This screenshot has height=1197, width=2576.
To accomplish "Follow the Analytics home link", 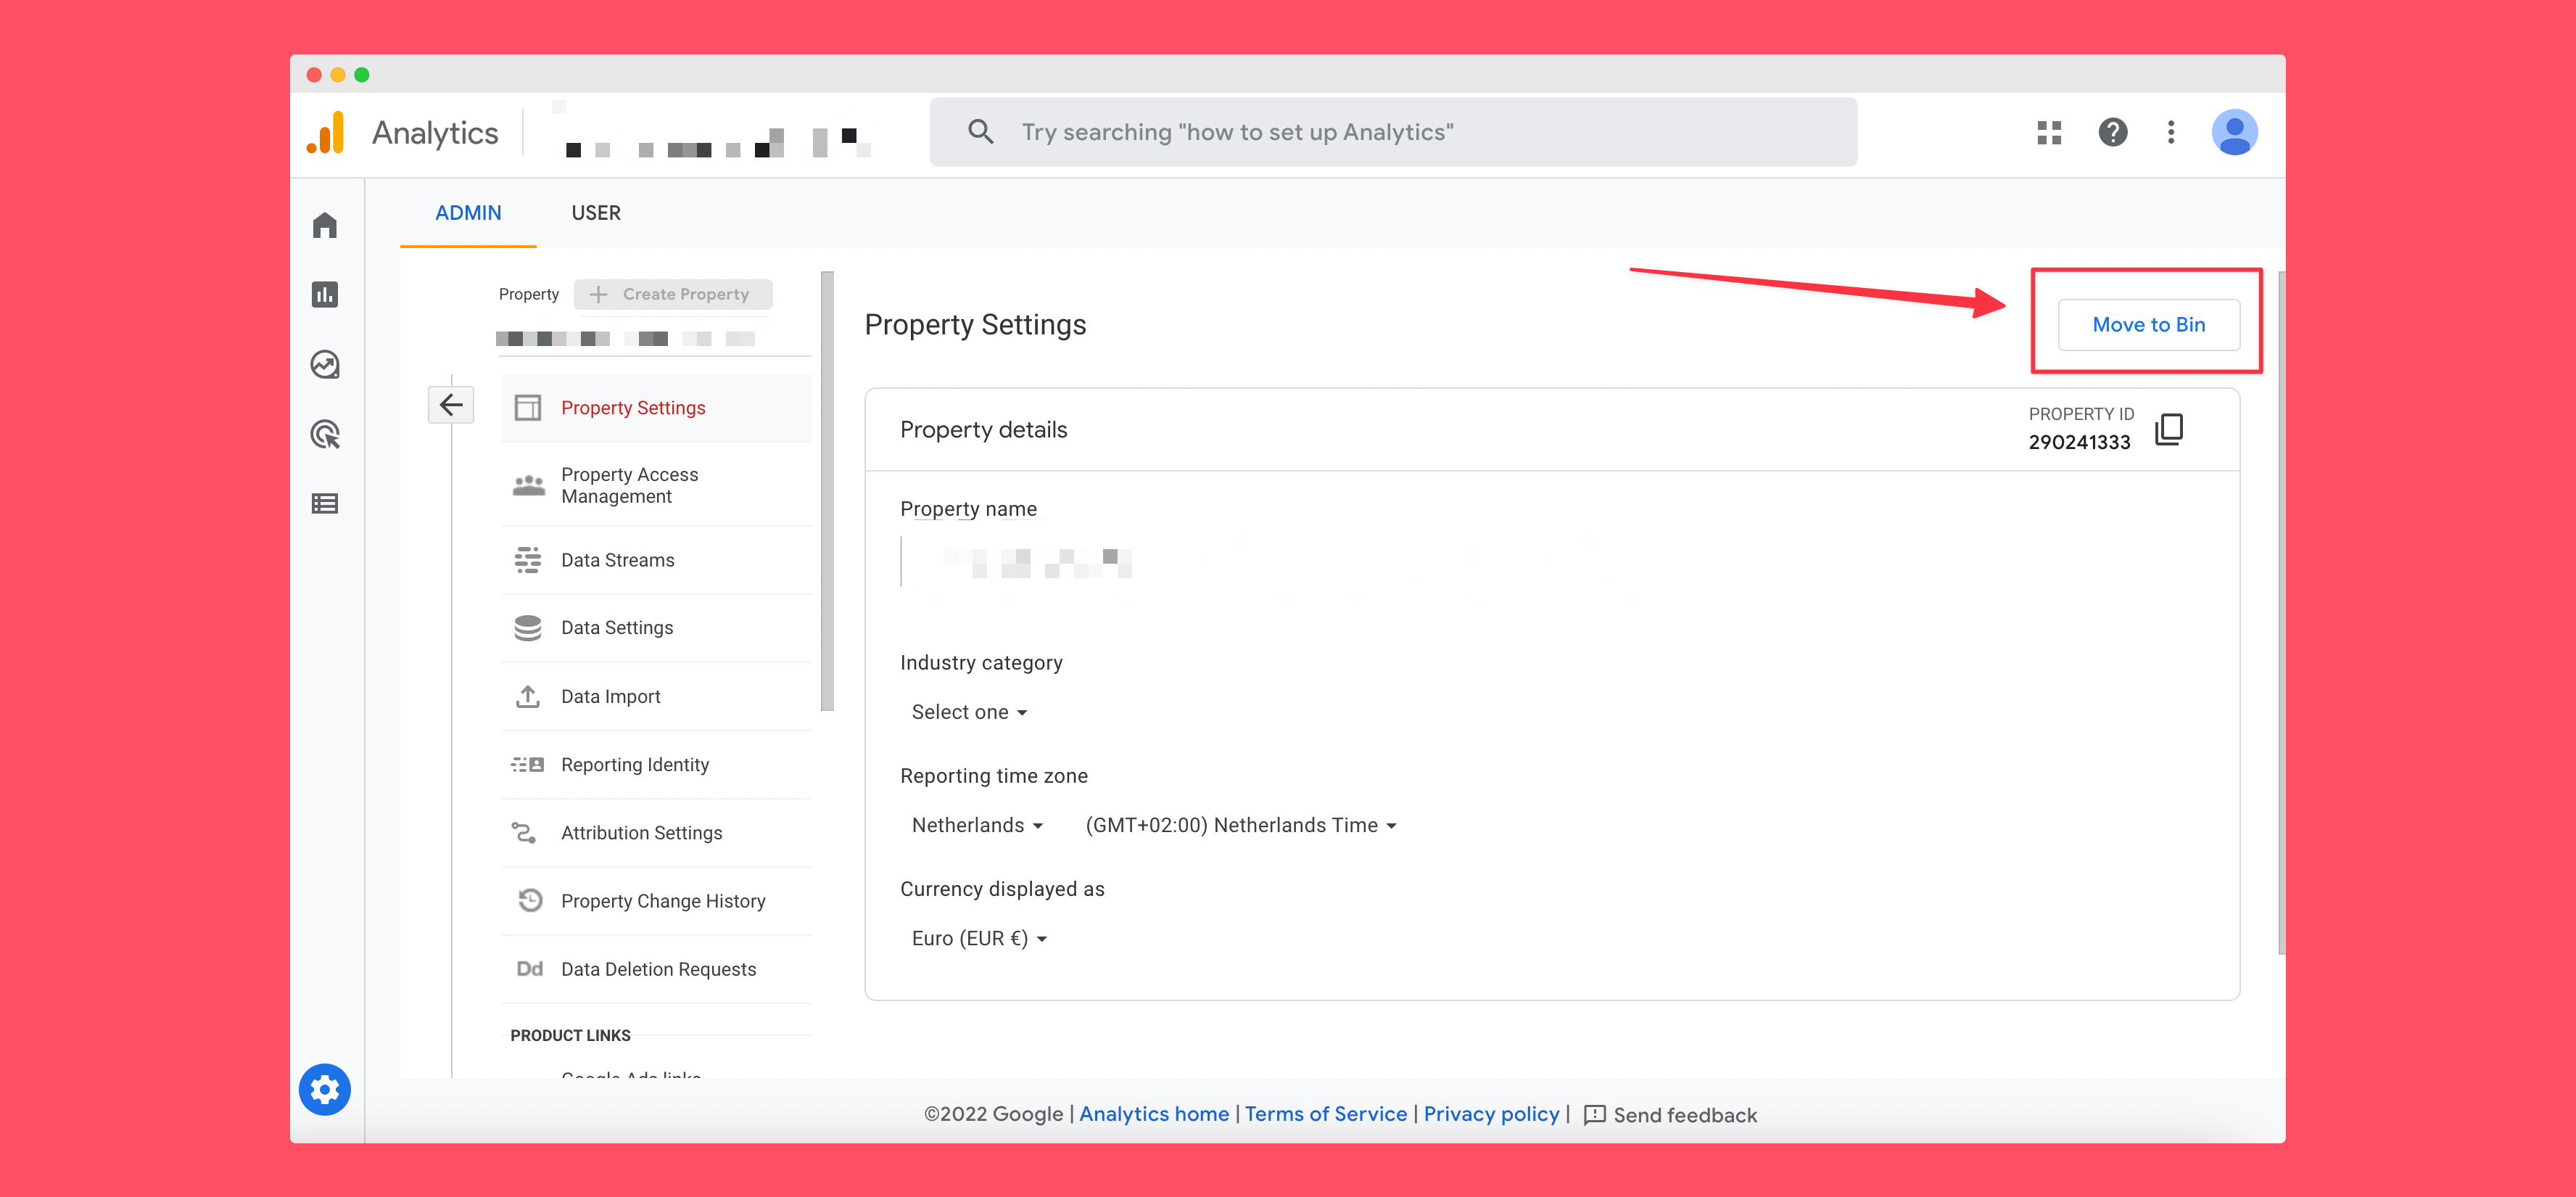I will pyautogui.click(x=1154, y=1114).
